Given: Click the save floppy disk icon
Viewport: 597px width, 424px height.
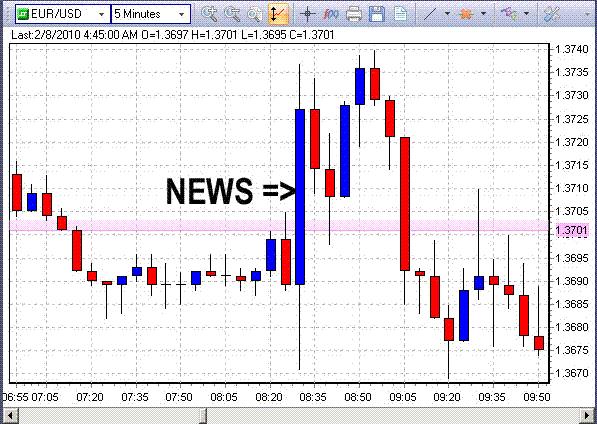Looking at the screenshot, I should [x=377, y=14].
